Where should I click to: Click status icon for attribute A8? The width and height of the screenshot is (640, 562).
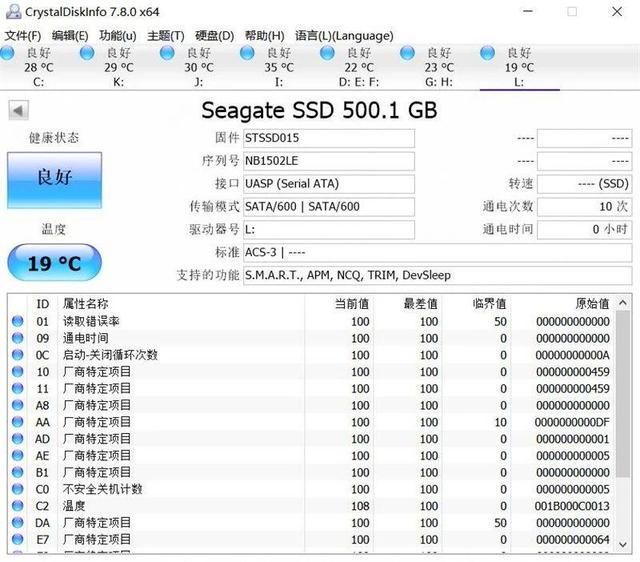[x=18, y=405]
